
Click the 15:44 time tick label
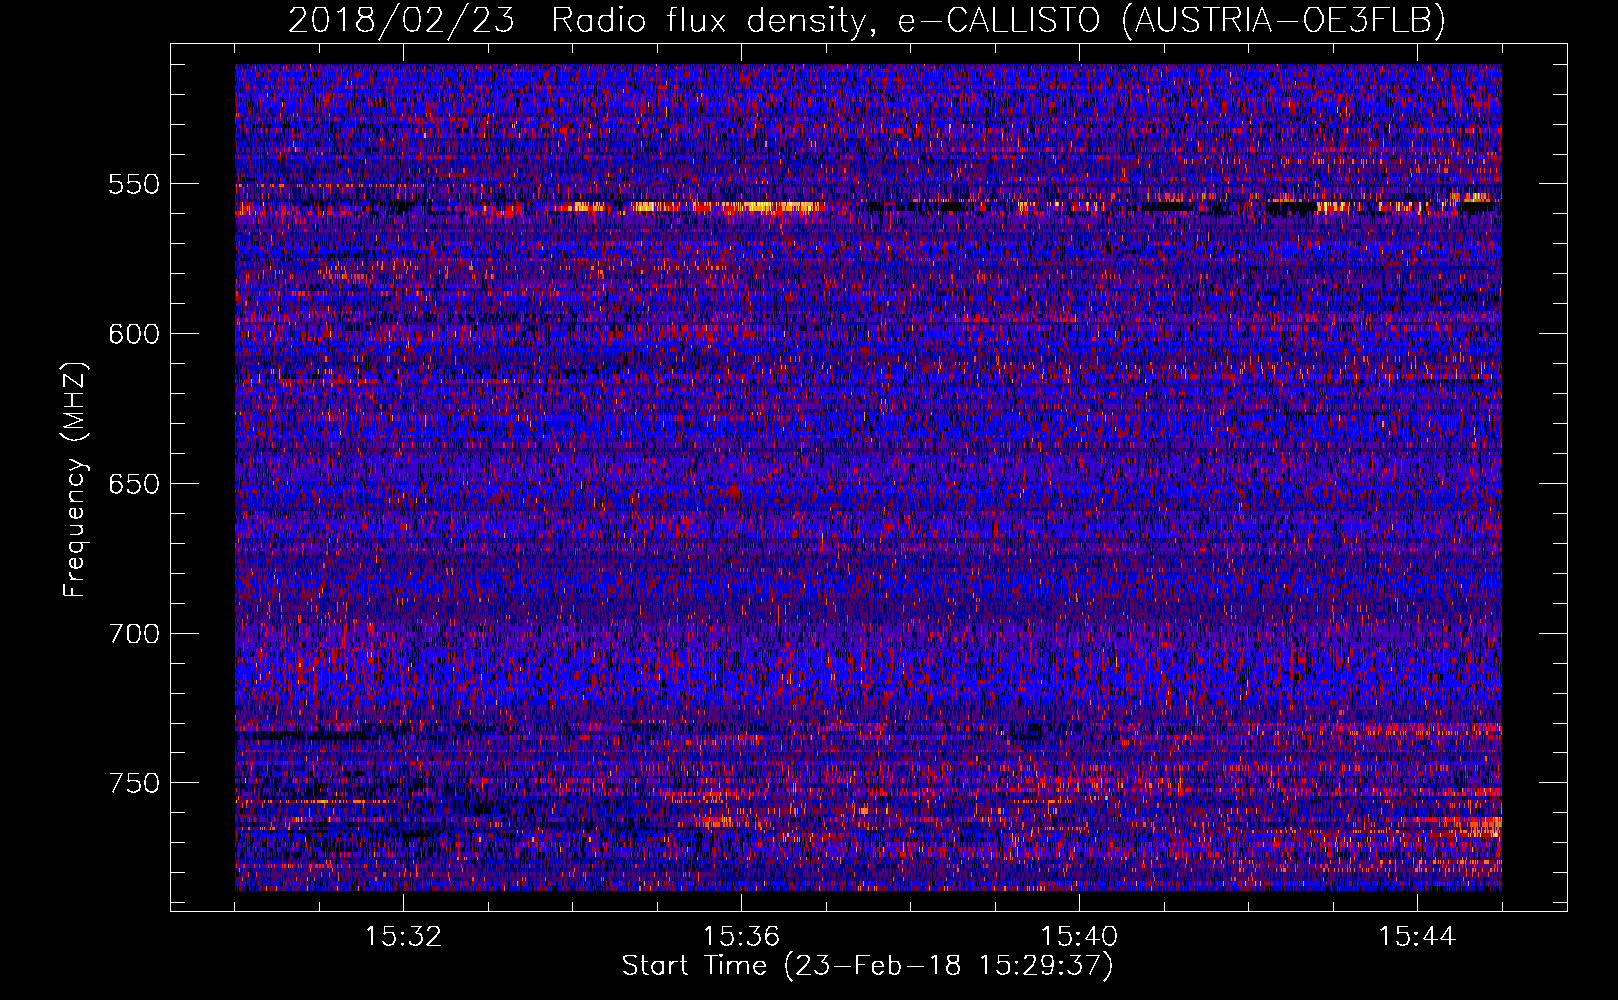[1417, 937]
